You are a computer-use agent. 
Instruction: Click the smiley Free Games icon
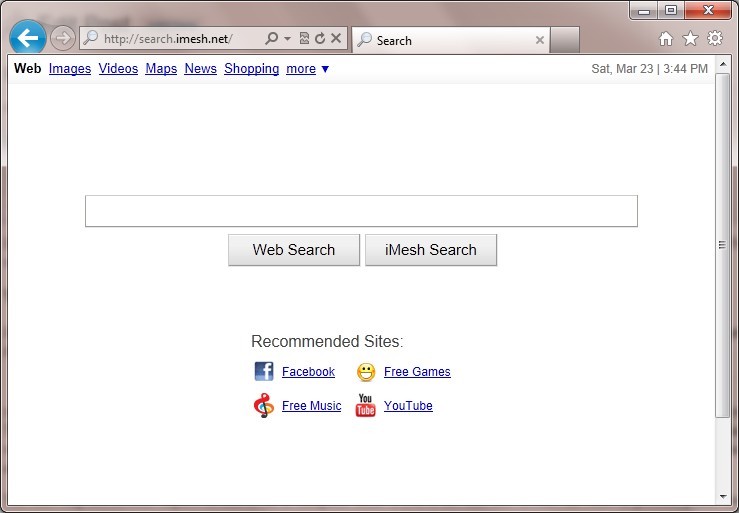pyautogui.click(x=366, y=372)
